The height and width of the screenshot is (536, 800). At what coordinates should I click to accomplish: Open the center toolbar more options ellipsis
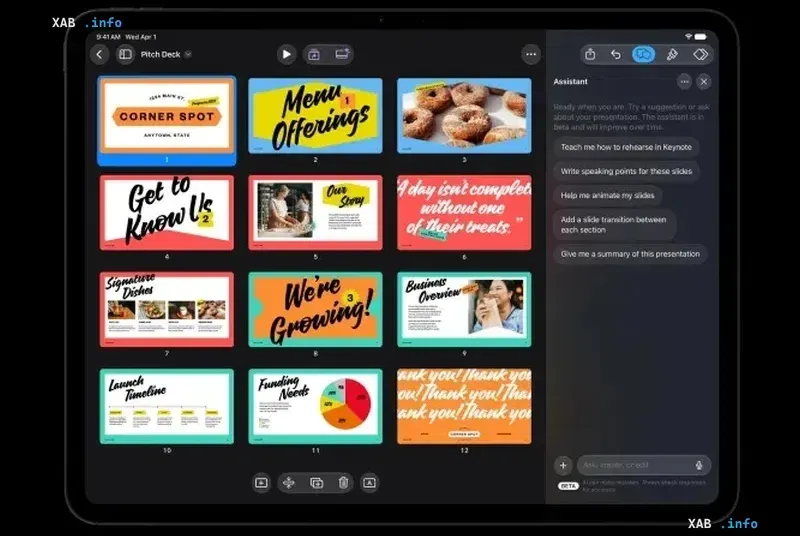[x=531, y=55]
